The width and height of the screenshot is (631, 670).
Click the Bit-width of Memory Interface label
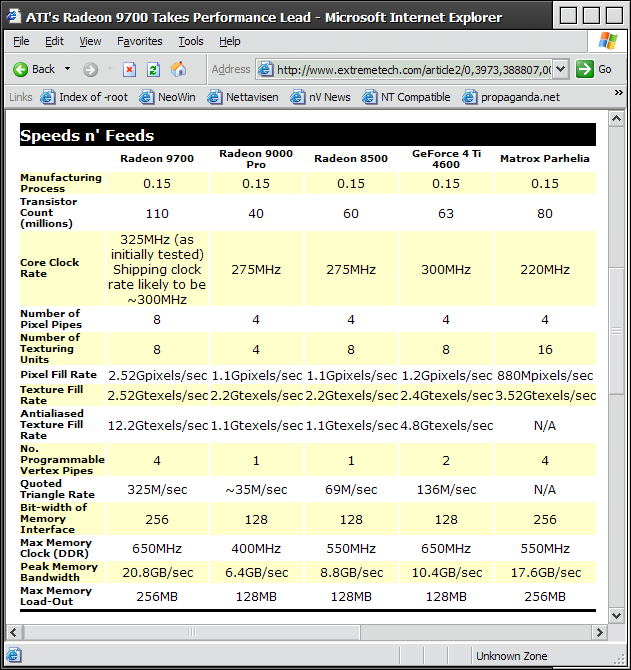point(53,518)
